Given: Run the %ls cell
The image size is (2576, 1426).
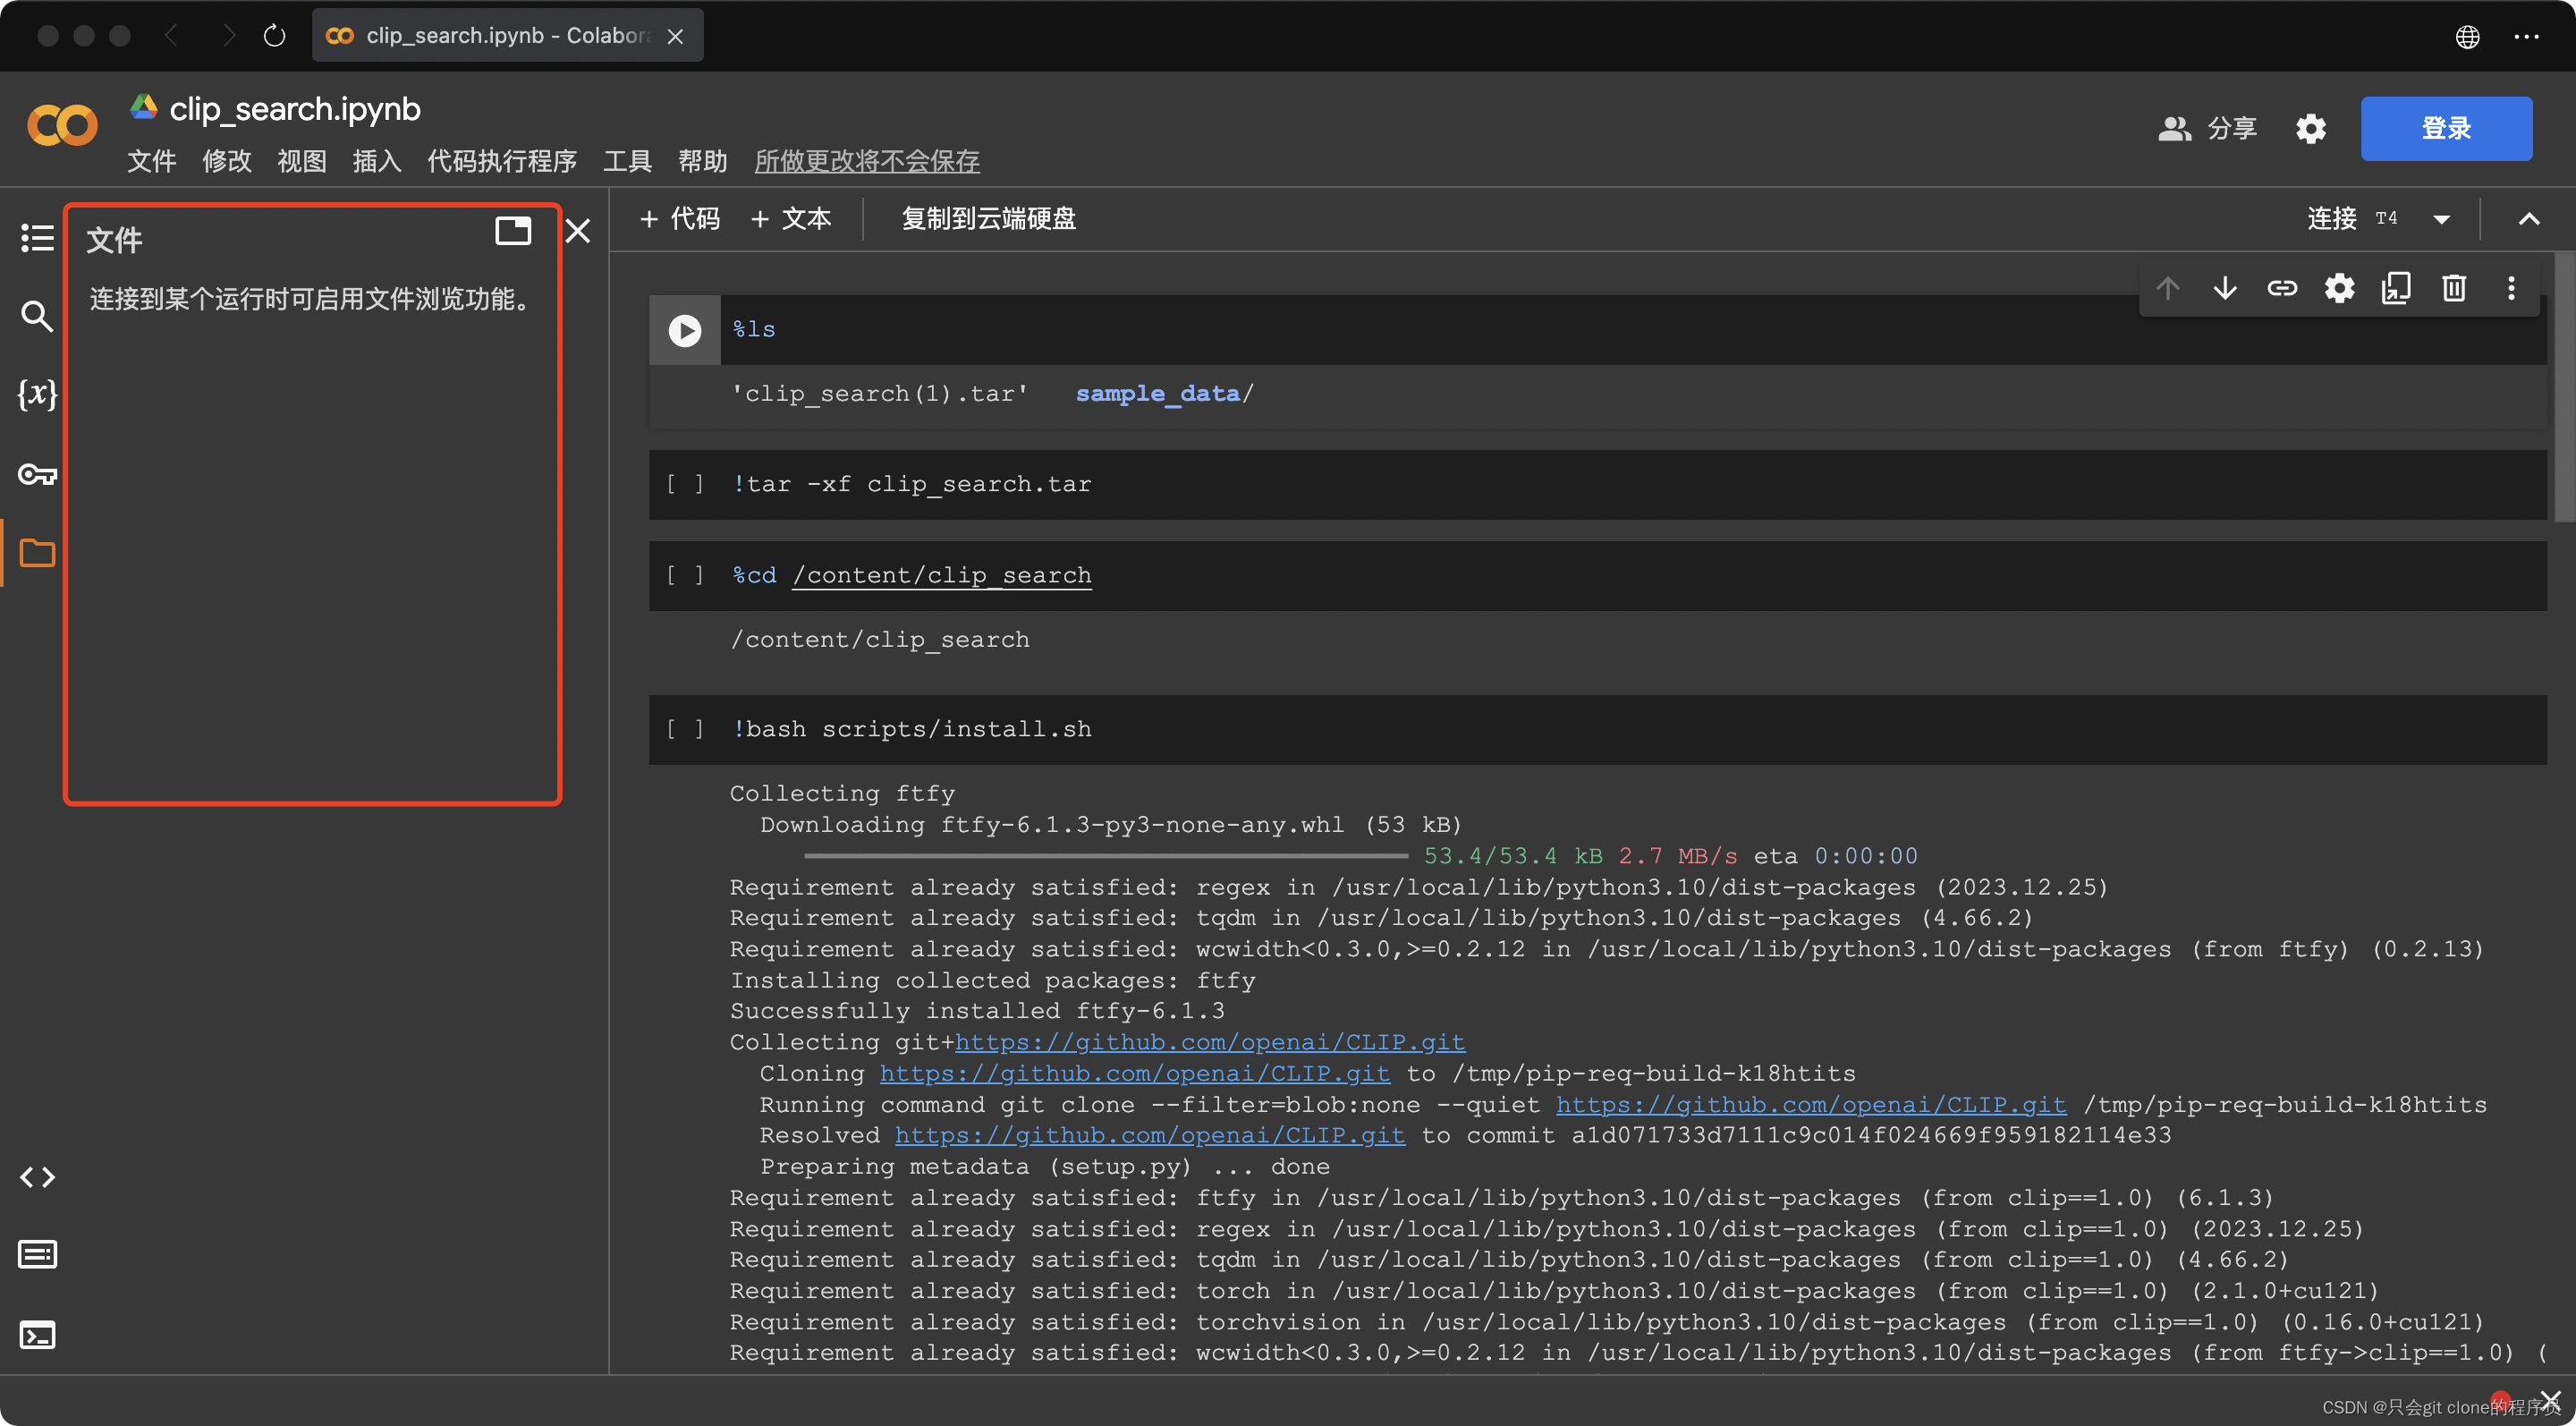Looking at the screenshot, I should coord(685,330).
